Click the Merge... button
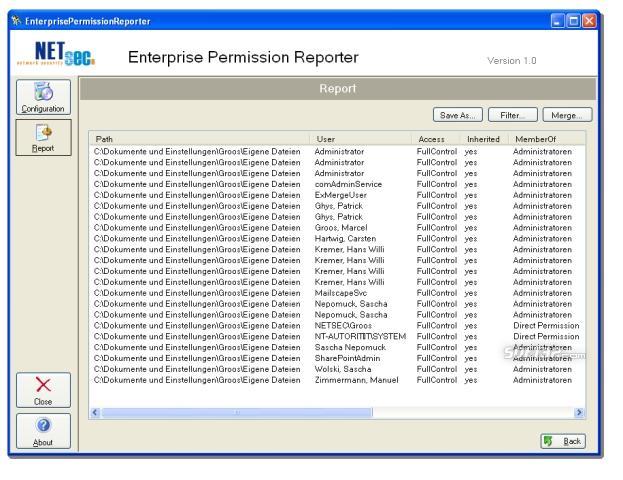Viewport: 623px width, 480px height. pos(567,115)
